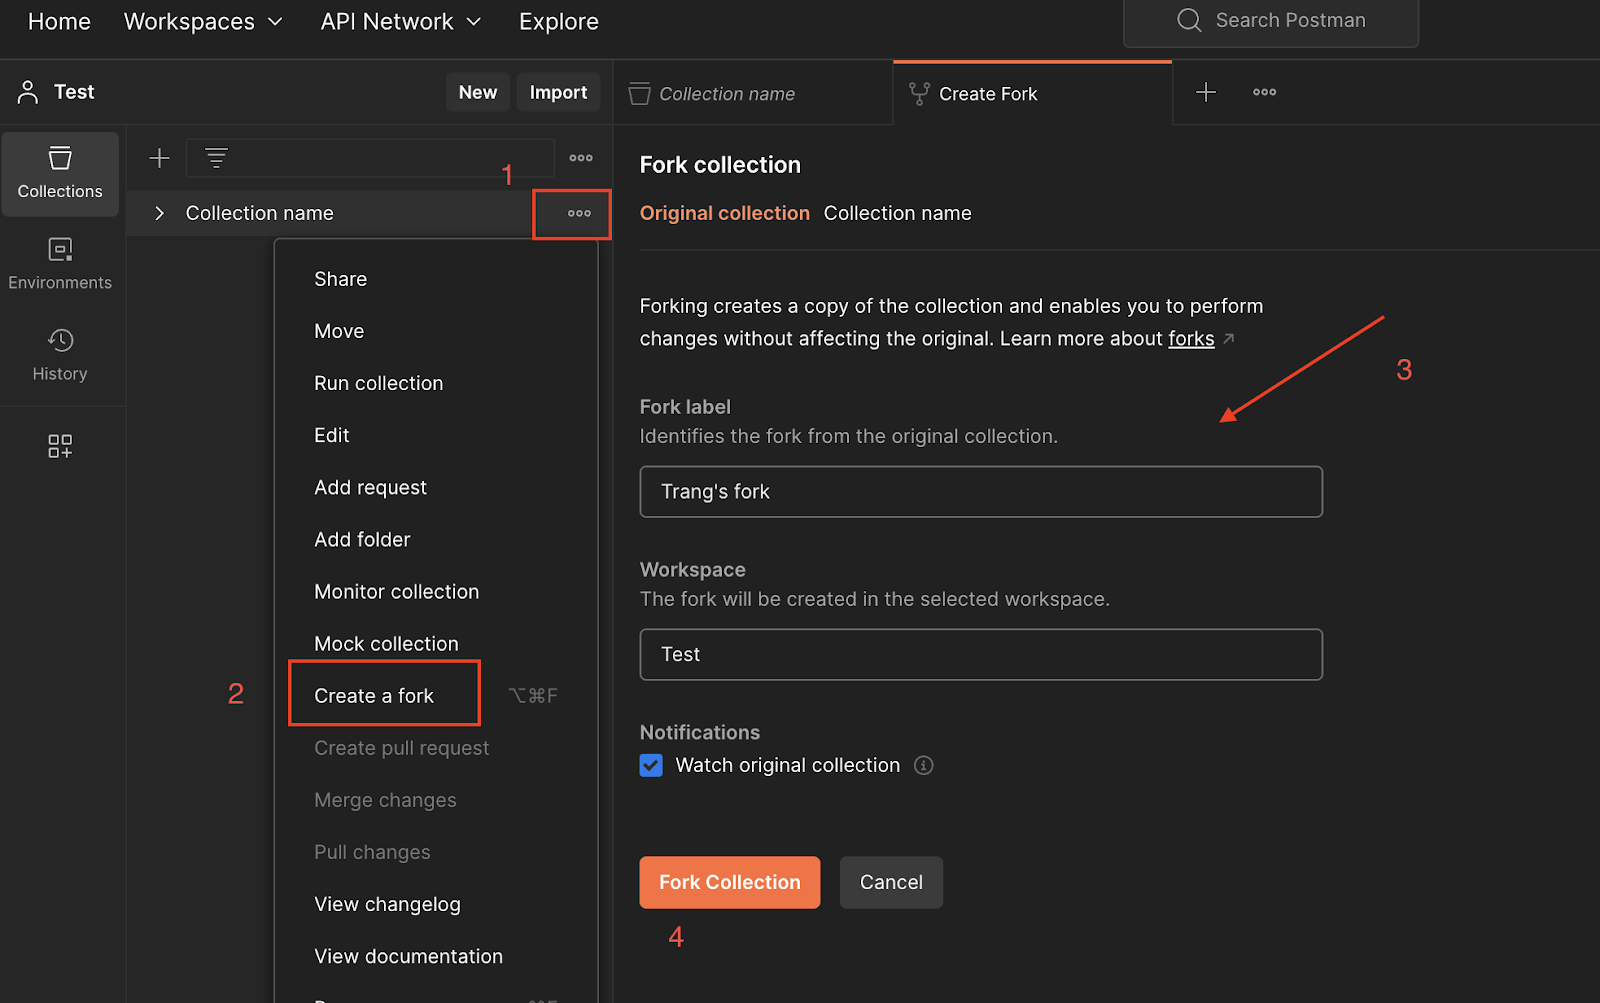Open the forks learn more link

[x=1191, y=339]
